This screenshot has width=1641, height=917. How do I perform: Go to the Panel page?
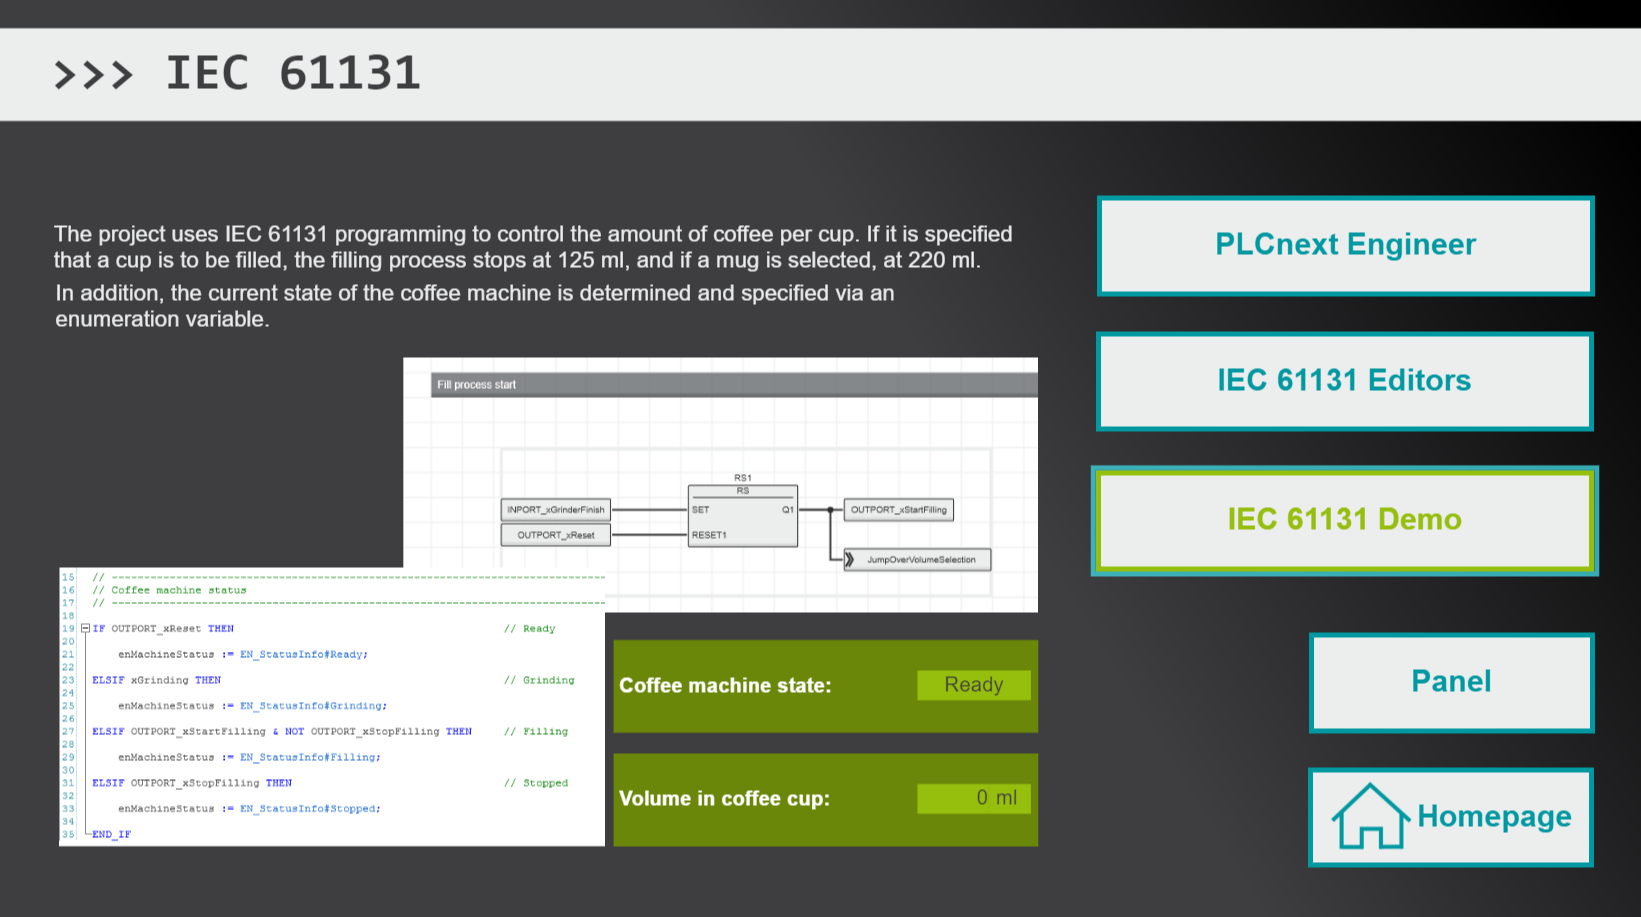point(1451,682)
